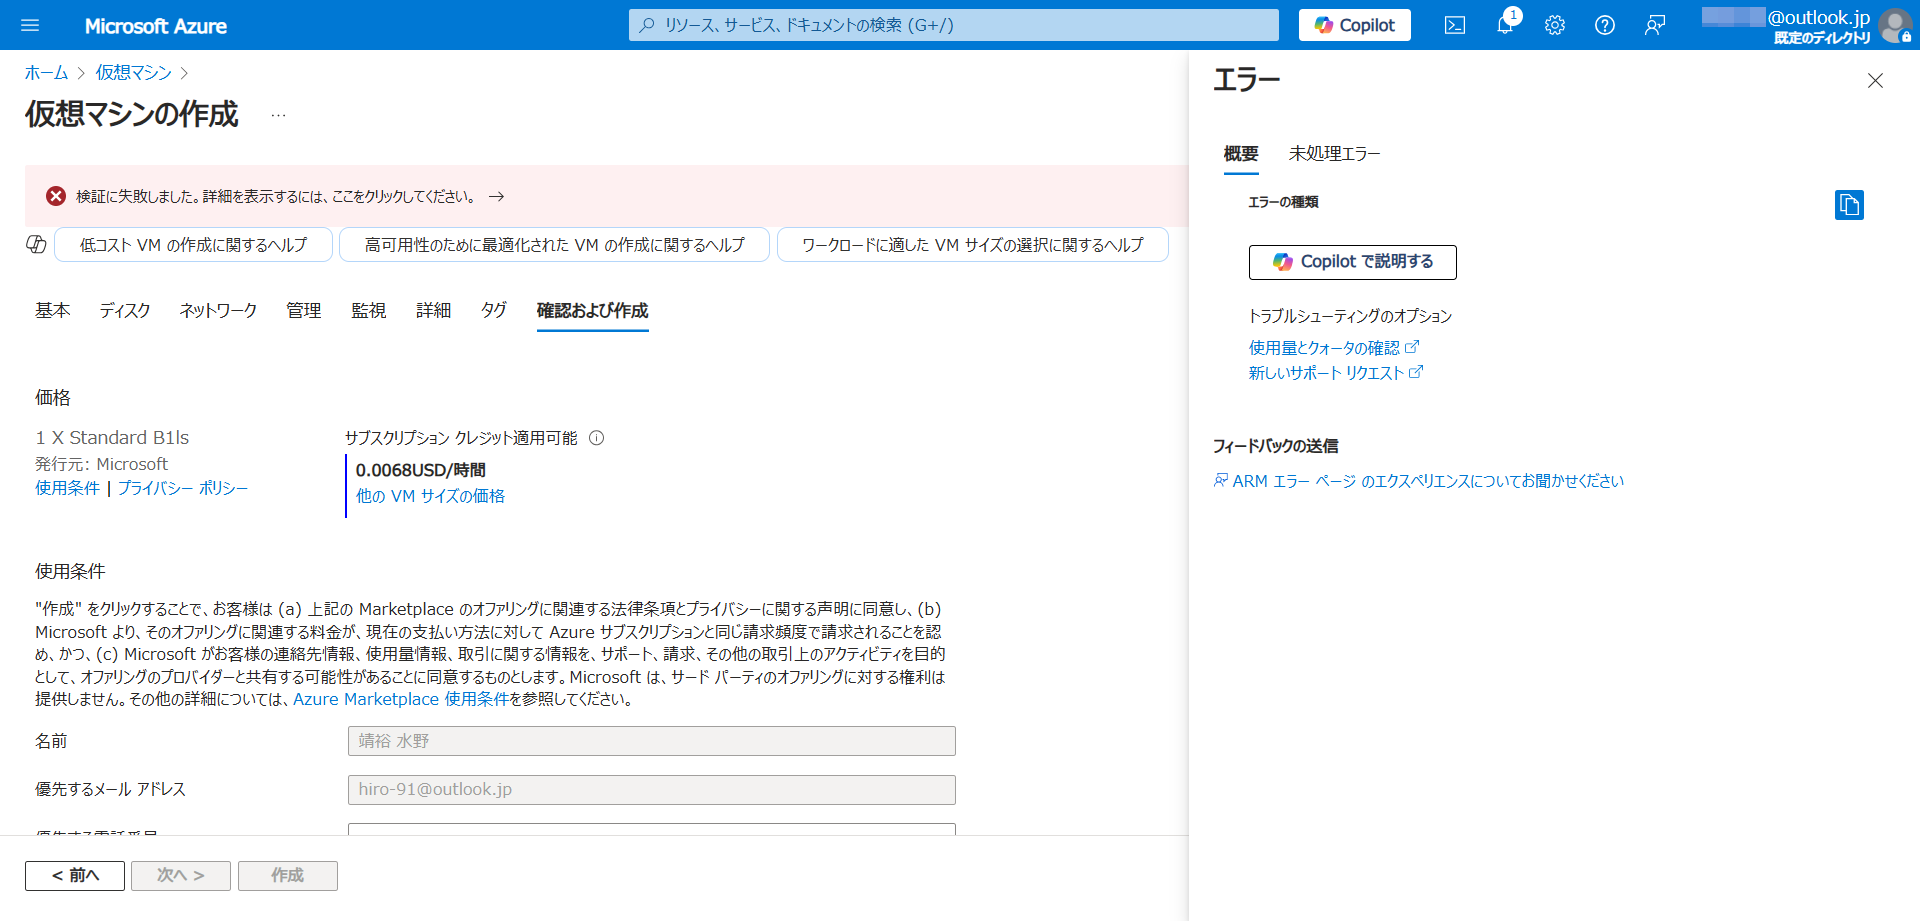This screenshot has width=1920, height=921.
Task: Close the error panel
Action: [x=1875, y=81]
